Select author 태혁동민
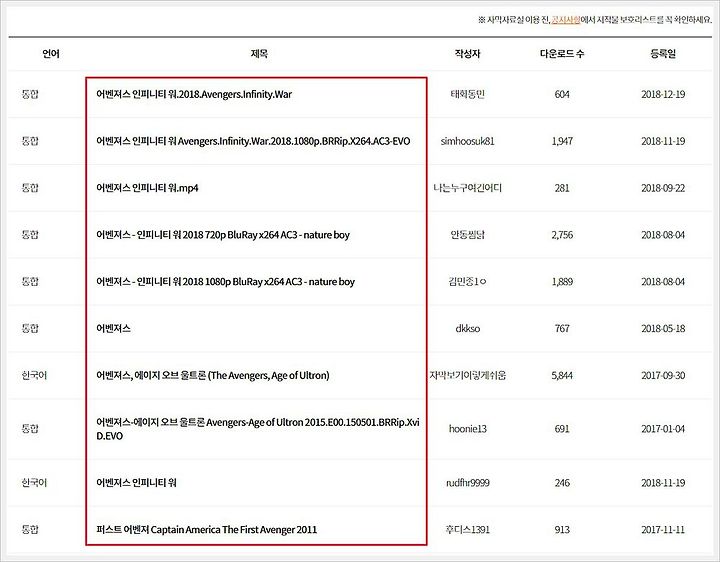 tap(467, 95)
